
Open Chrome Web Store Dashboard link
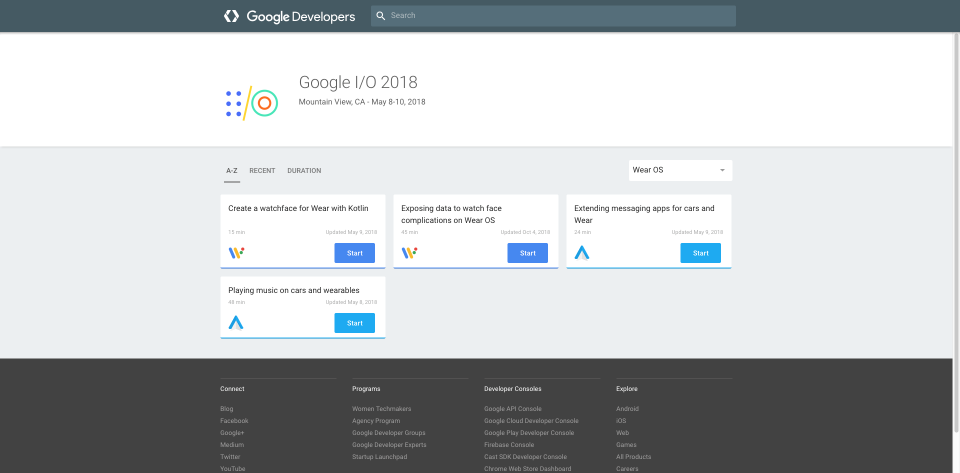coord(528,469)
